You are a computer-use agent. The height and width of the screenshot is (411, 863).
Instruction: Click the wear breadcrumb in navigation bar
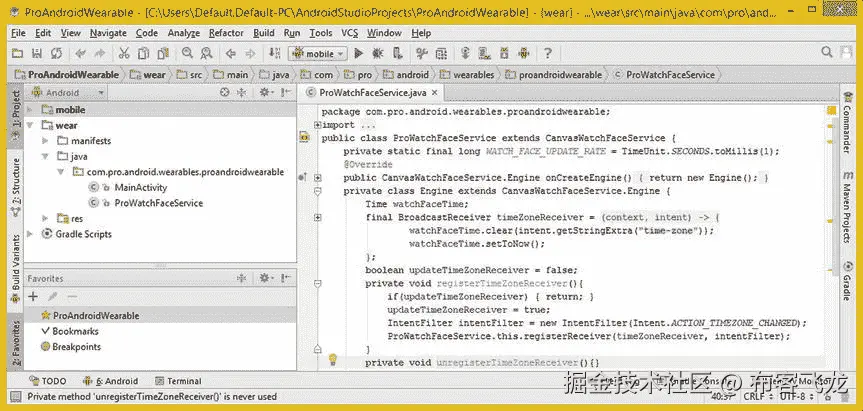pyautogui.click(x=149, y=74)
